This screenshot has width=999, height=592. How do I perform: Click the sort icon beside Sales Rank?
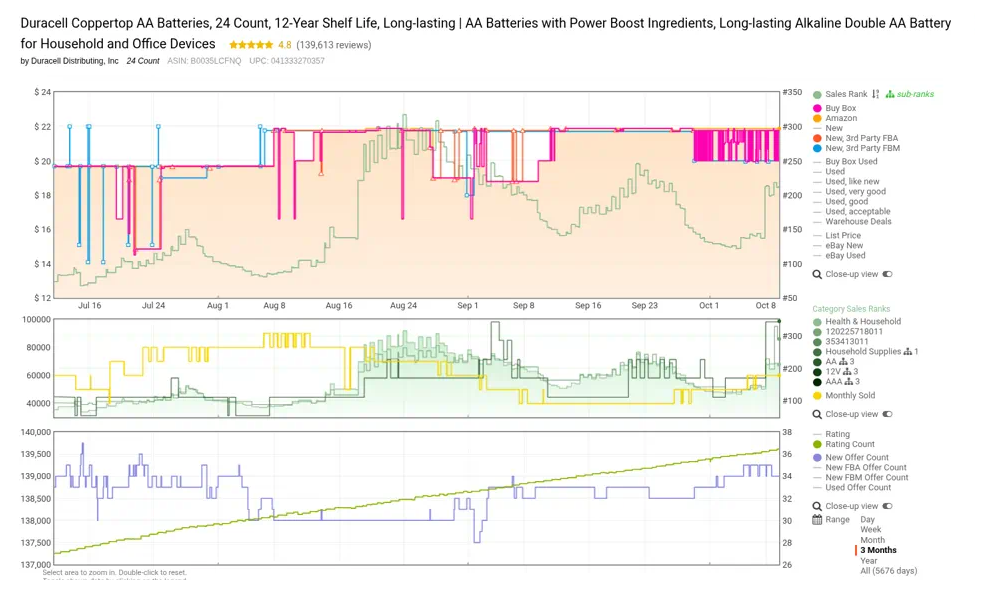[x=875, y=94]
